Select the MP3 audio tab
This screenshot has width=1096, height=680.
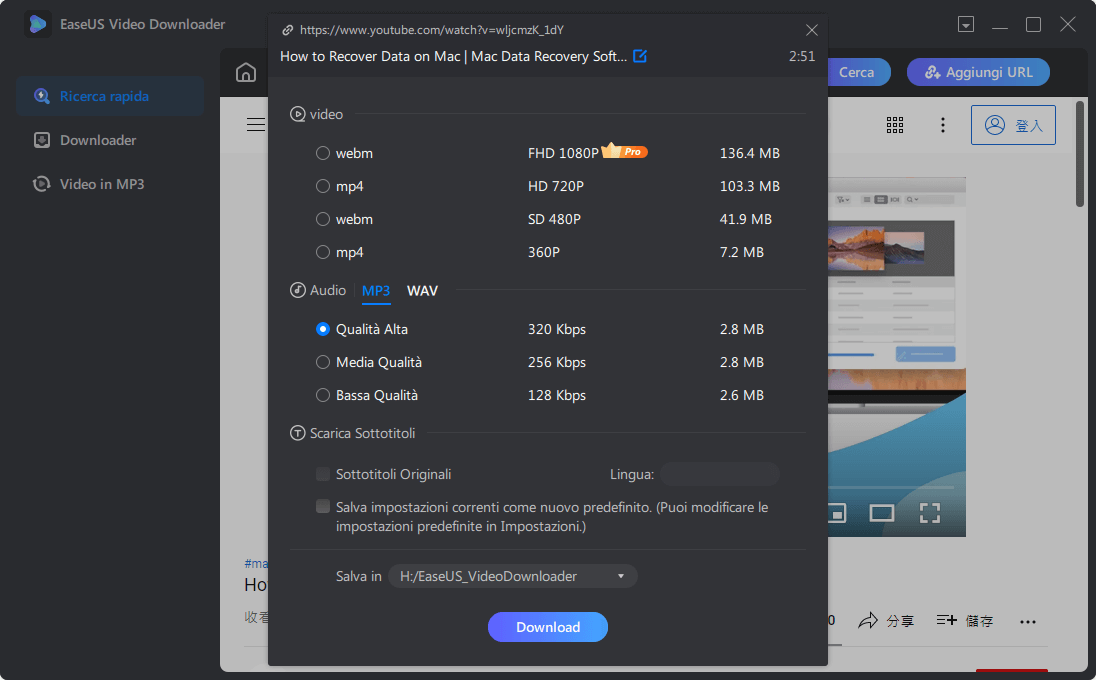pos(376,290)
